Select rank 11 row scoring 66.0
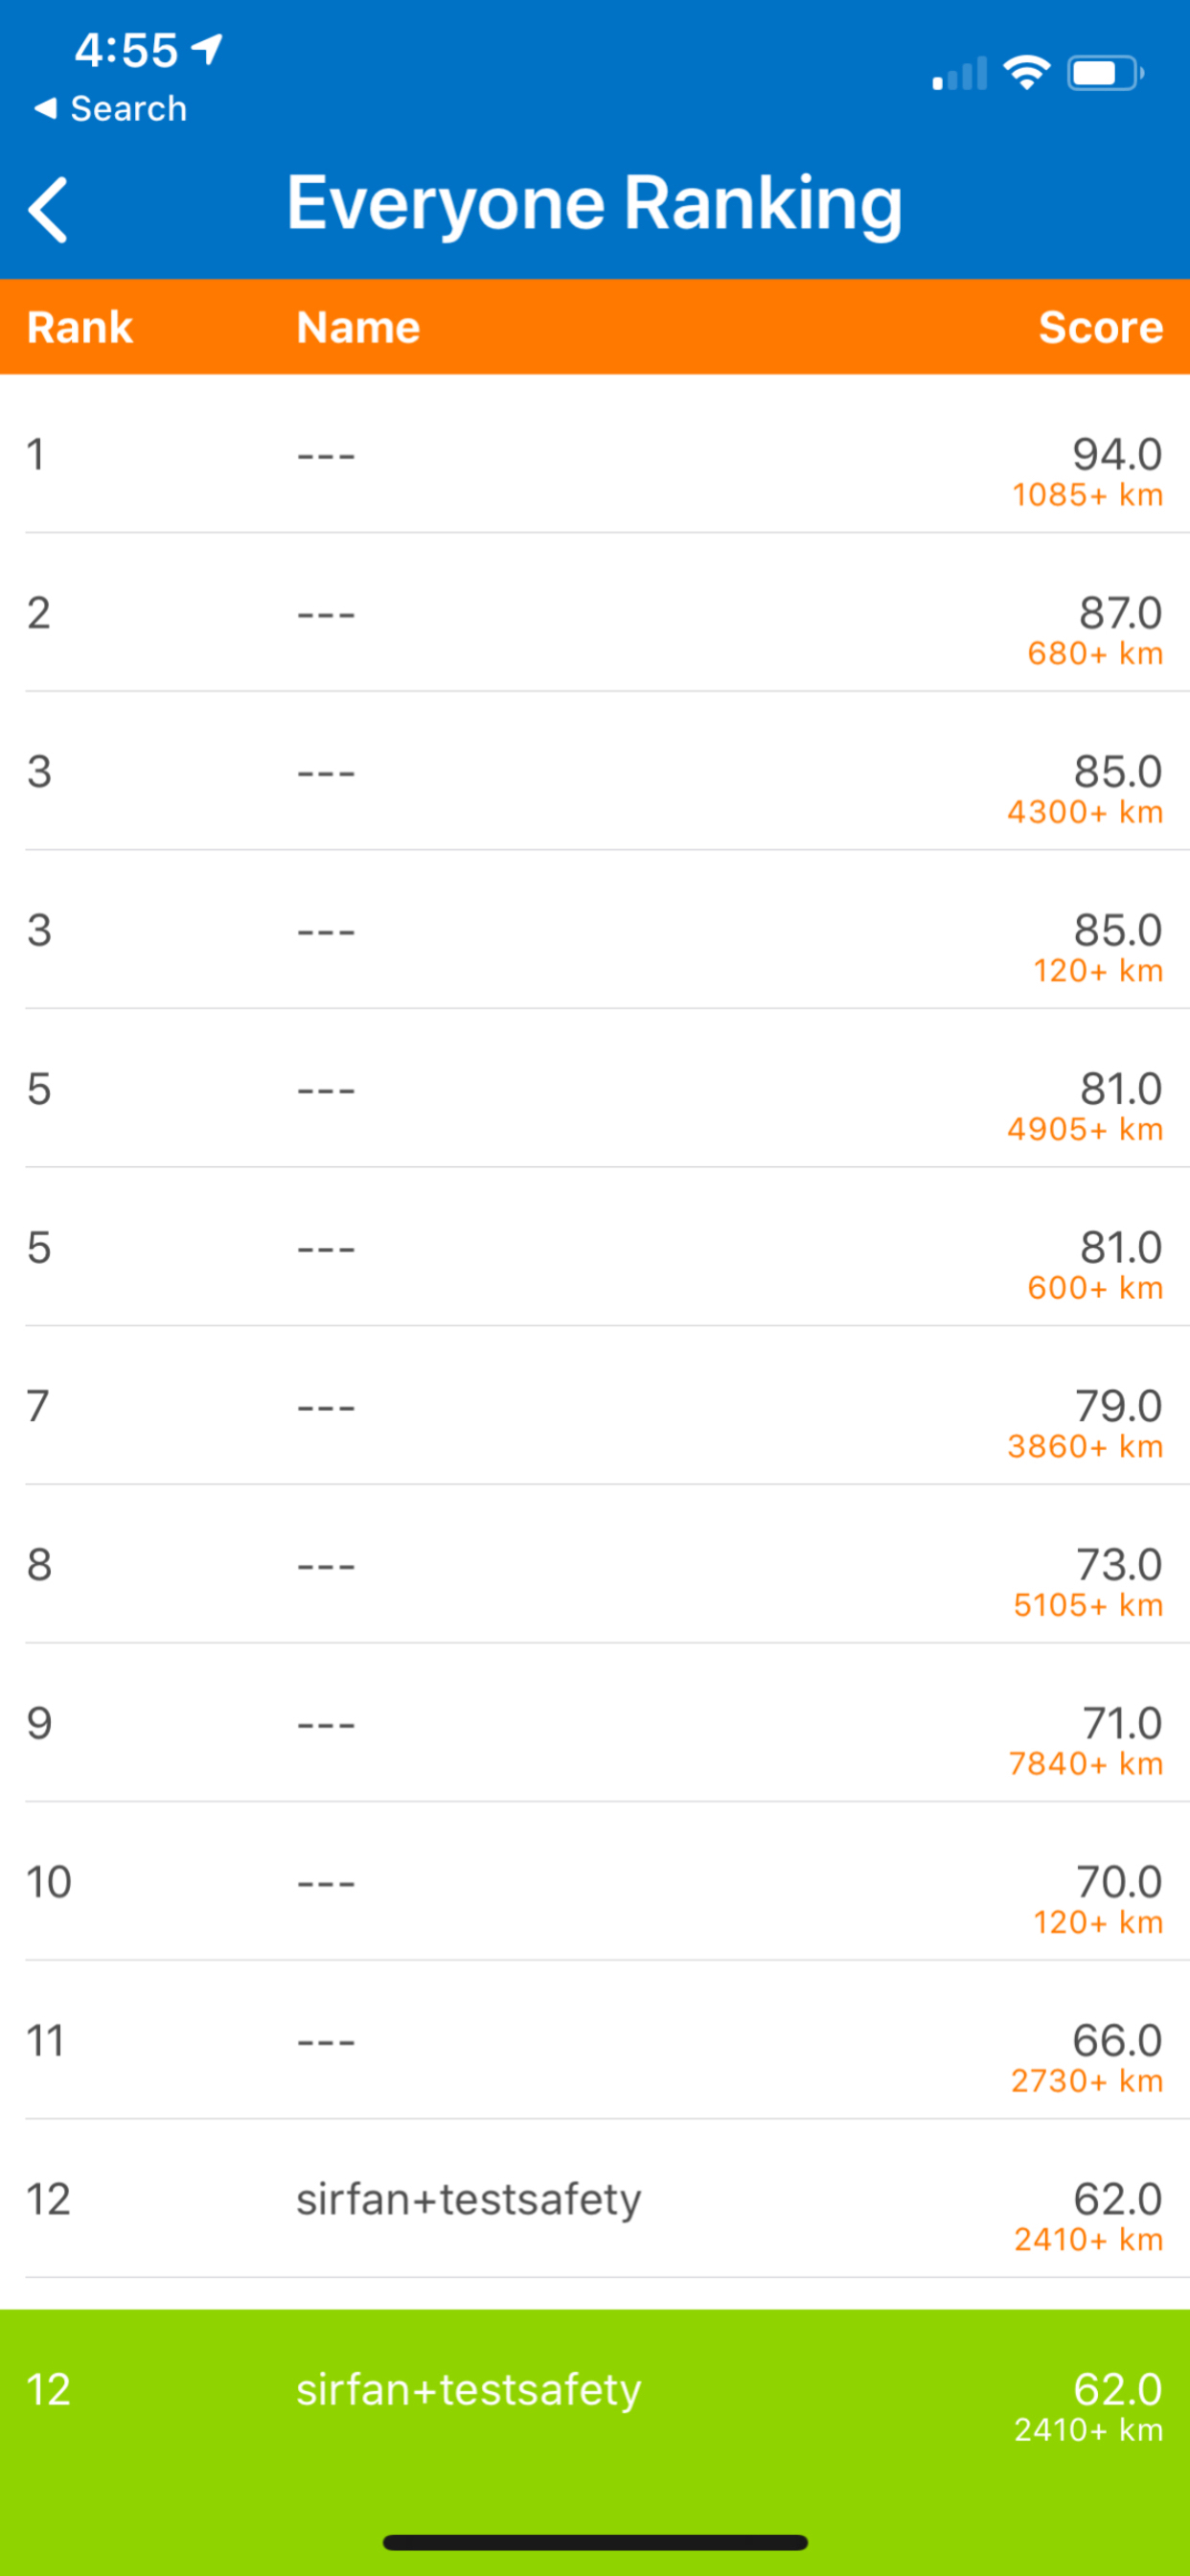The image size is (1190, 2576). click(595, 2040)
